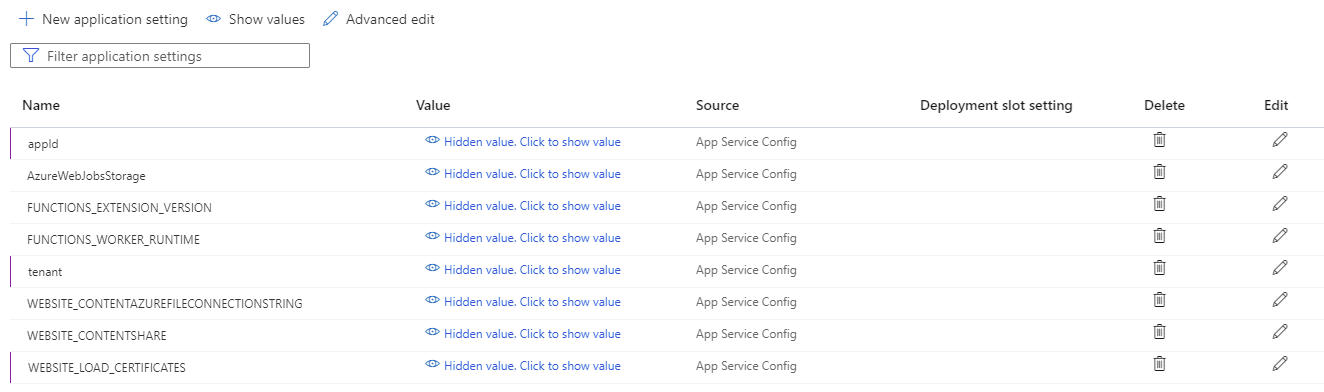Screen dimensions: 1324x392
Task: Select the WEBSITE_CONTENTAZUREFILECONNECTIONSTRING name
Action: (165, 304)
